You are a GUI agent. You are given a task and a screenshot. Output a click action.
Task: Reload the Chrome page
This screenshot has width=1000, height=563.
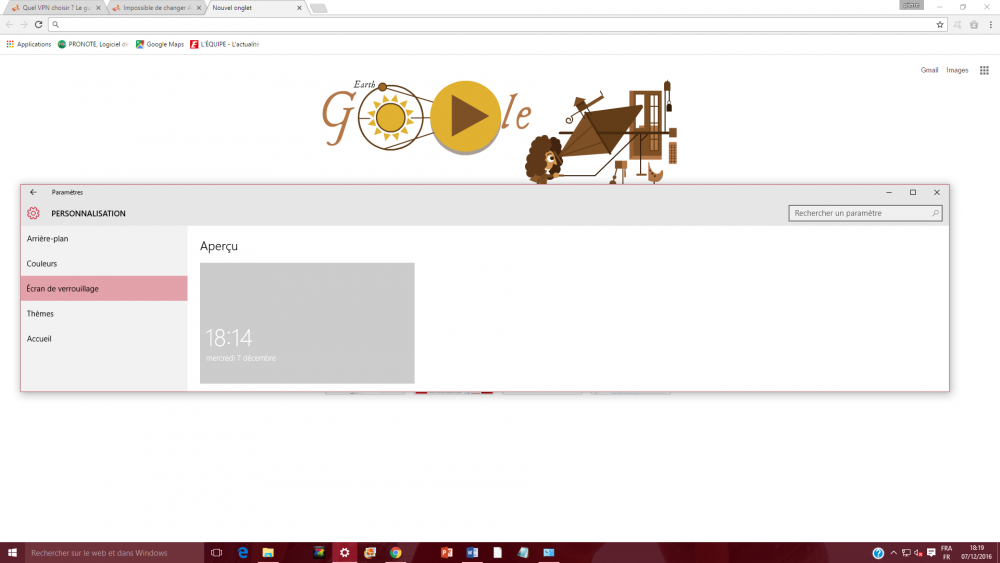[x=38, y=24]
